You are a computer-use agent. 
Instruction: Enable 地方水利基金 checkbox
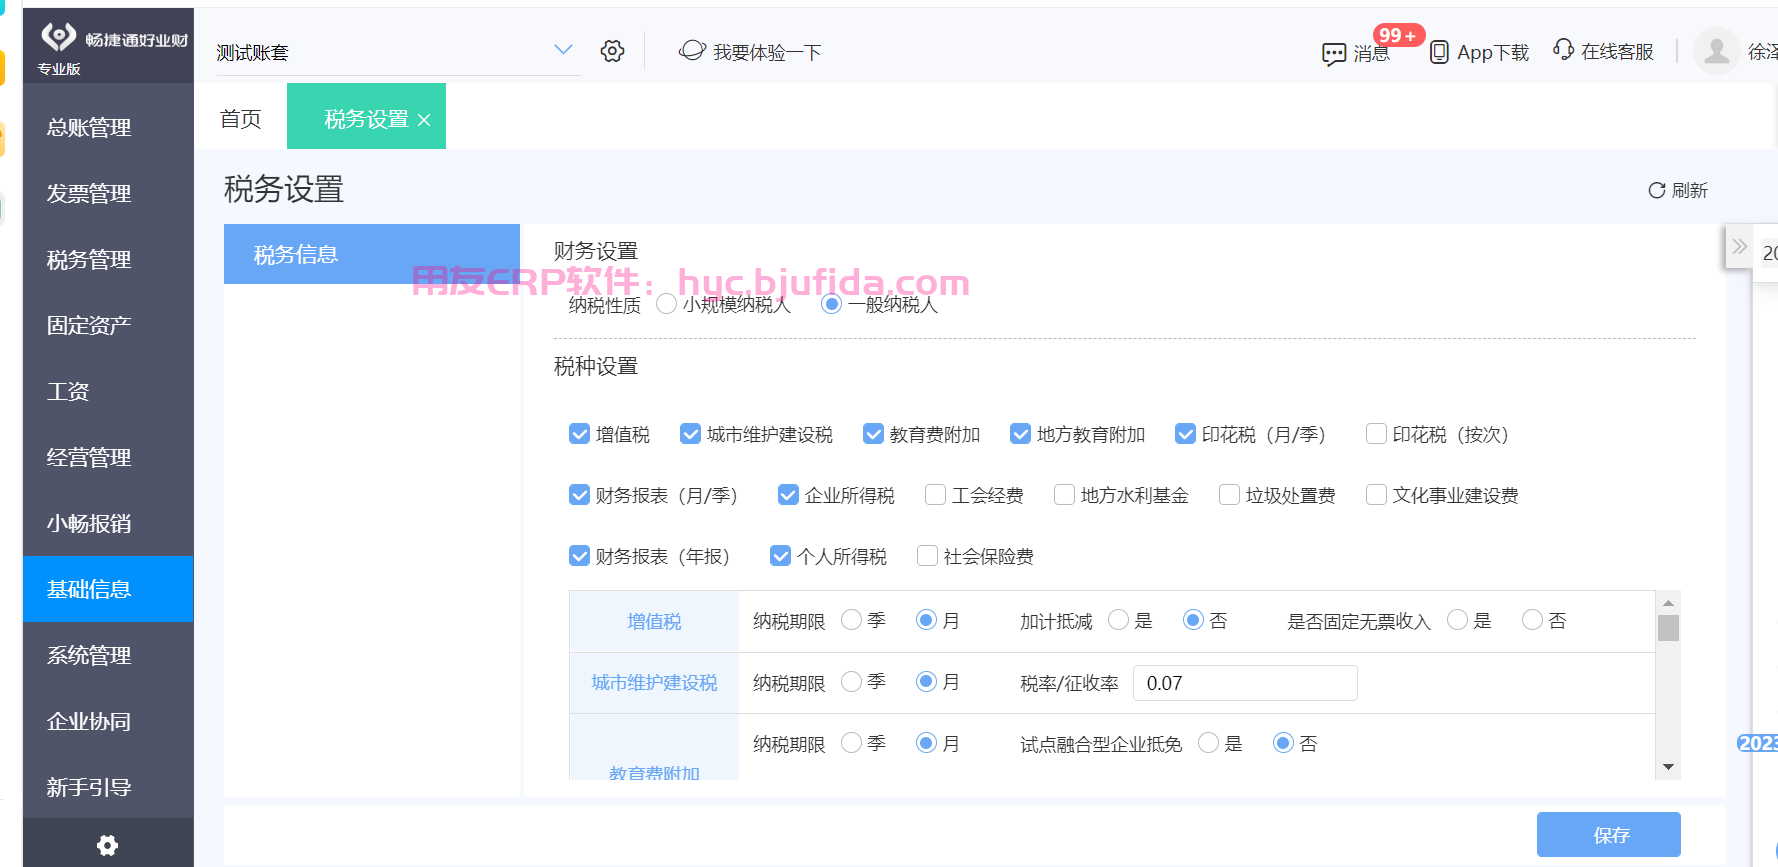click(1064, 495)
